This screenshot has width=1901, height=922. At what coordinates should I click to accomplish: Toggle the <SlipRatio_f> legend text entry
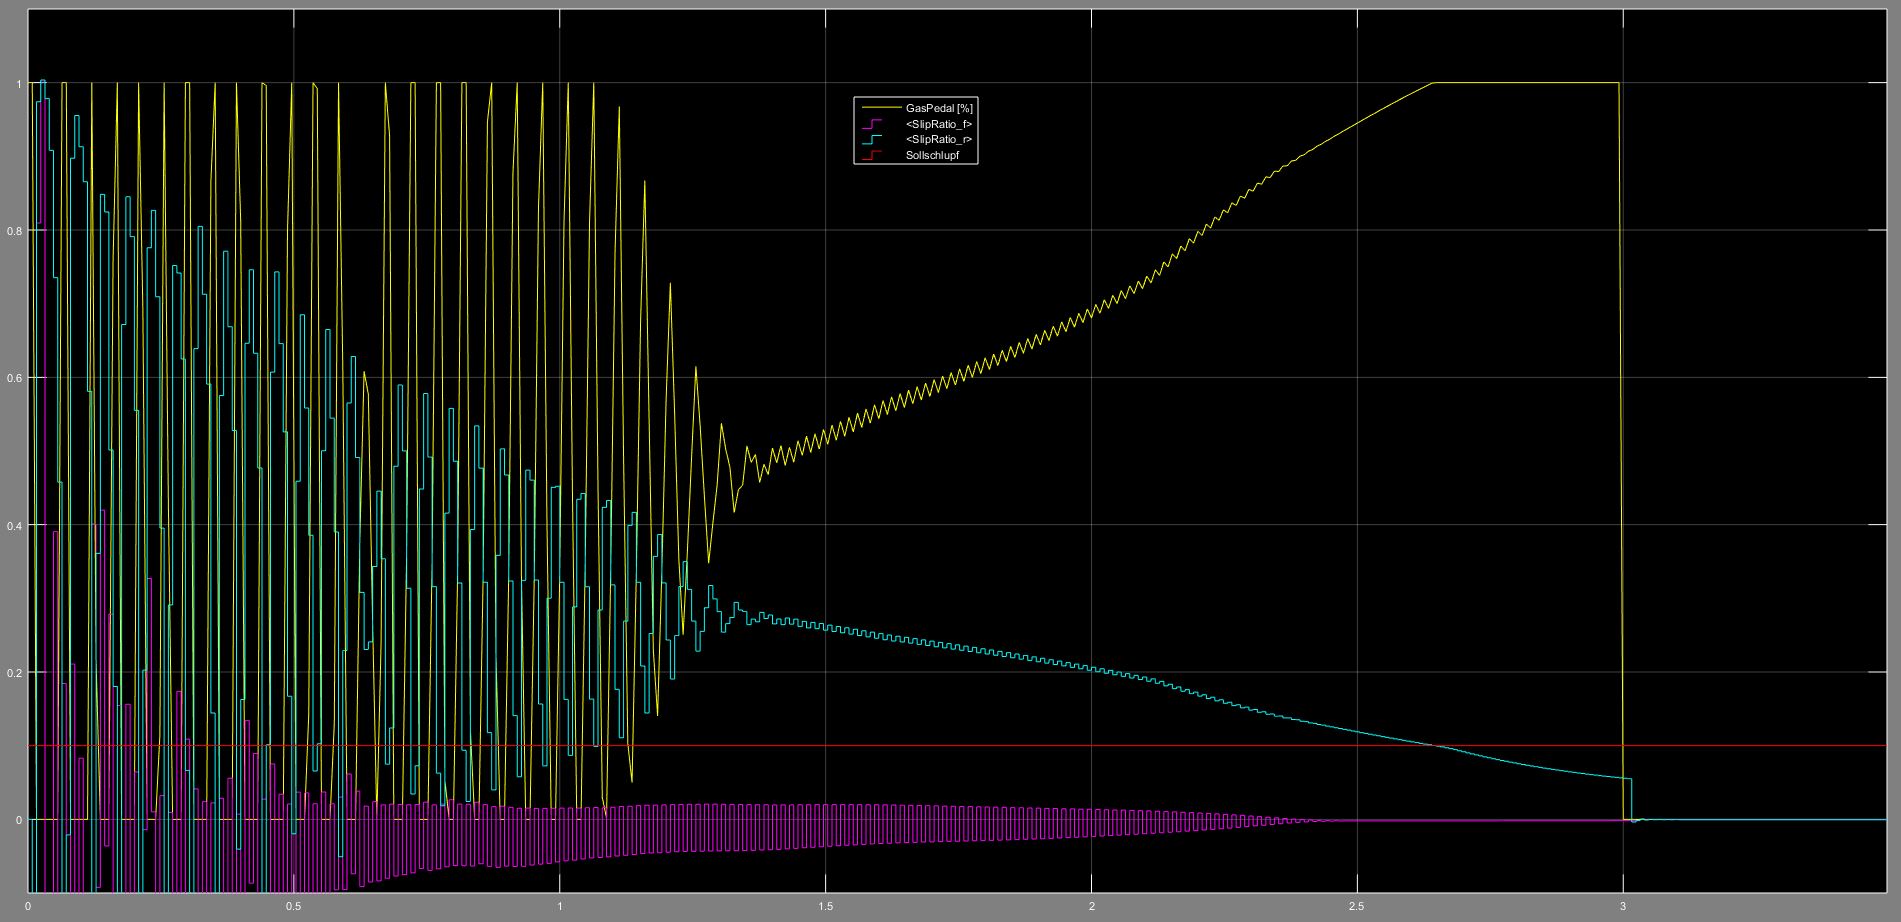939,124
